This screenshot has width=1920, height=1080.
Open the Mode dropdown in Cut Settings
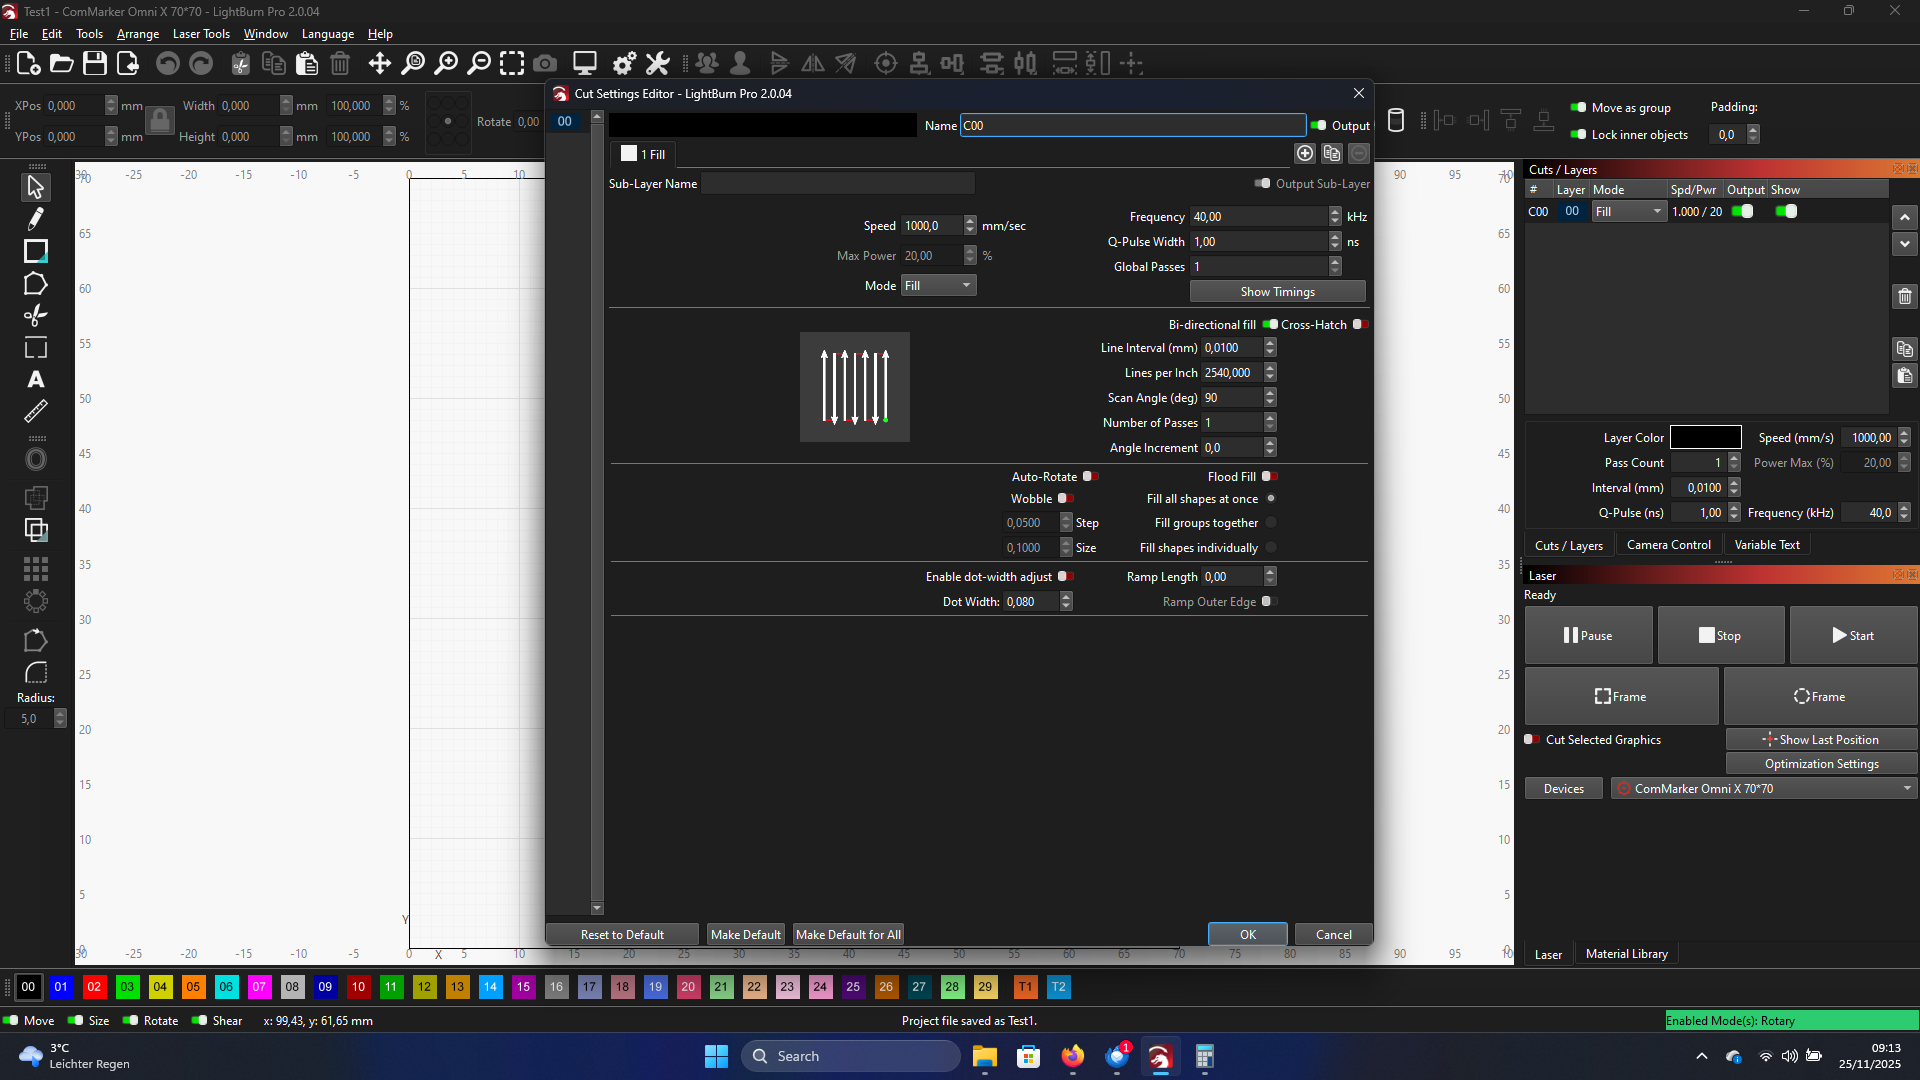point(938,286)
